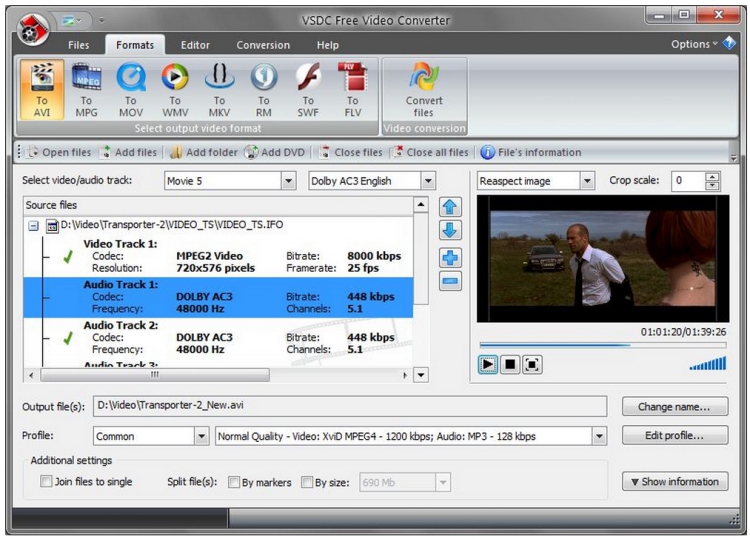
Task: Open the Dolby AC3 English audio dropdown
Action: point(428,181)
